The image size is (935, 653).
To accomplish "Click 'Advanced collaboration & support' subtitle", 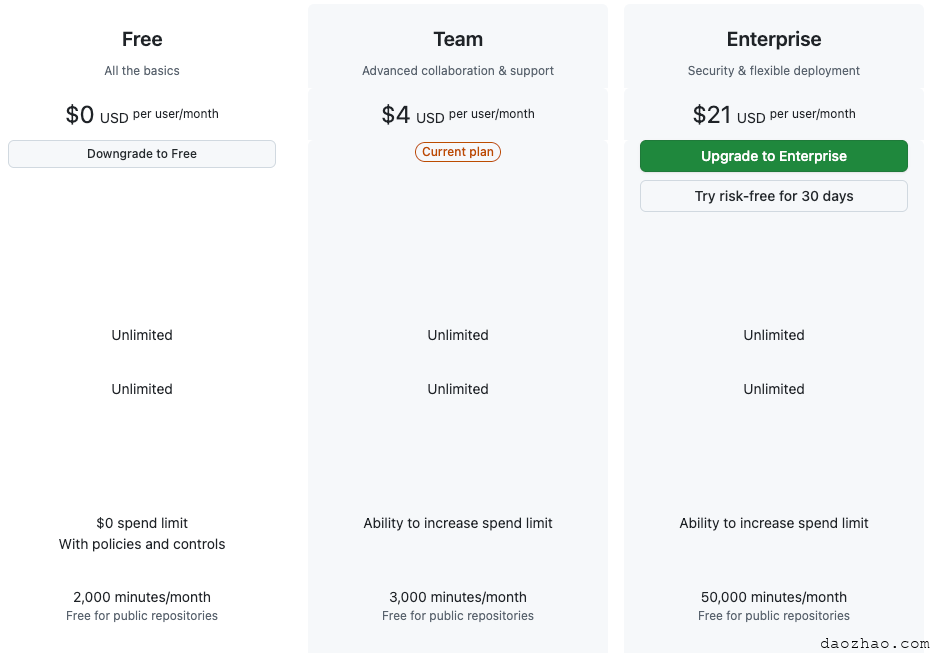I will pos(458,71).
